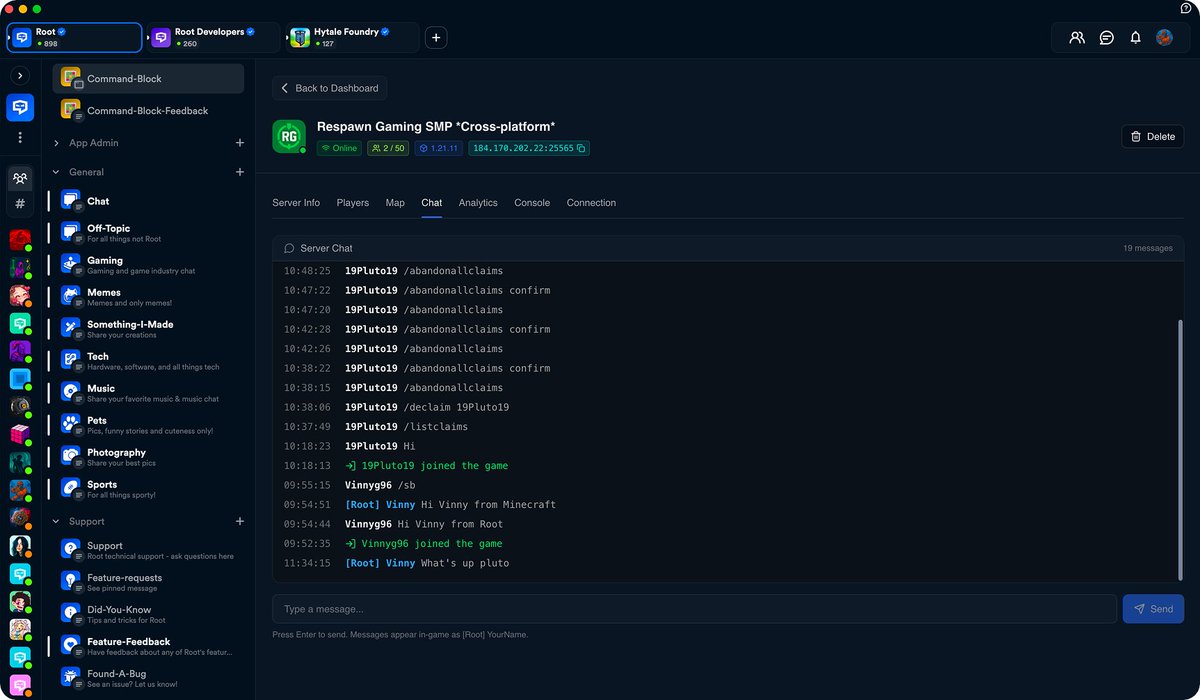This screenshot has width=1200, height=700.
Task: Delete the Respawn Gaming server
Action: point(1152,136)
